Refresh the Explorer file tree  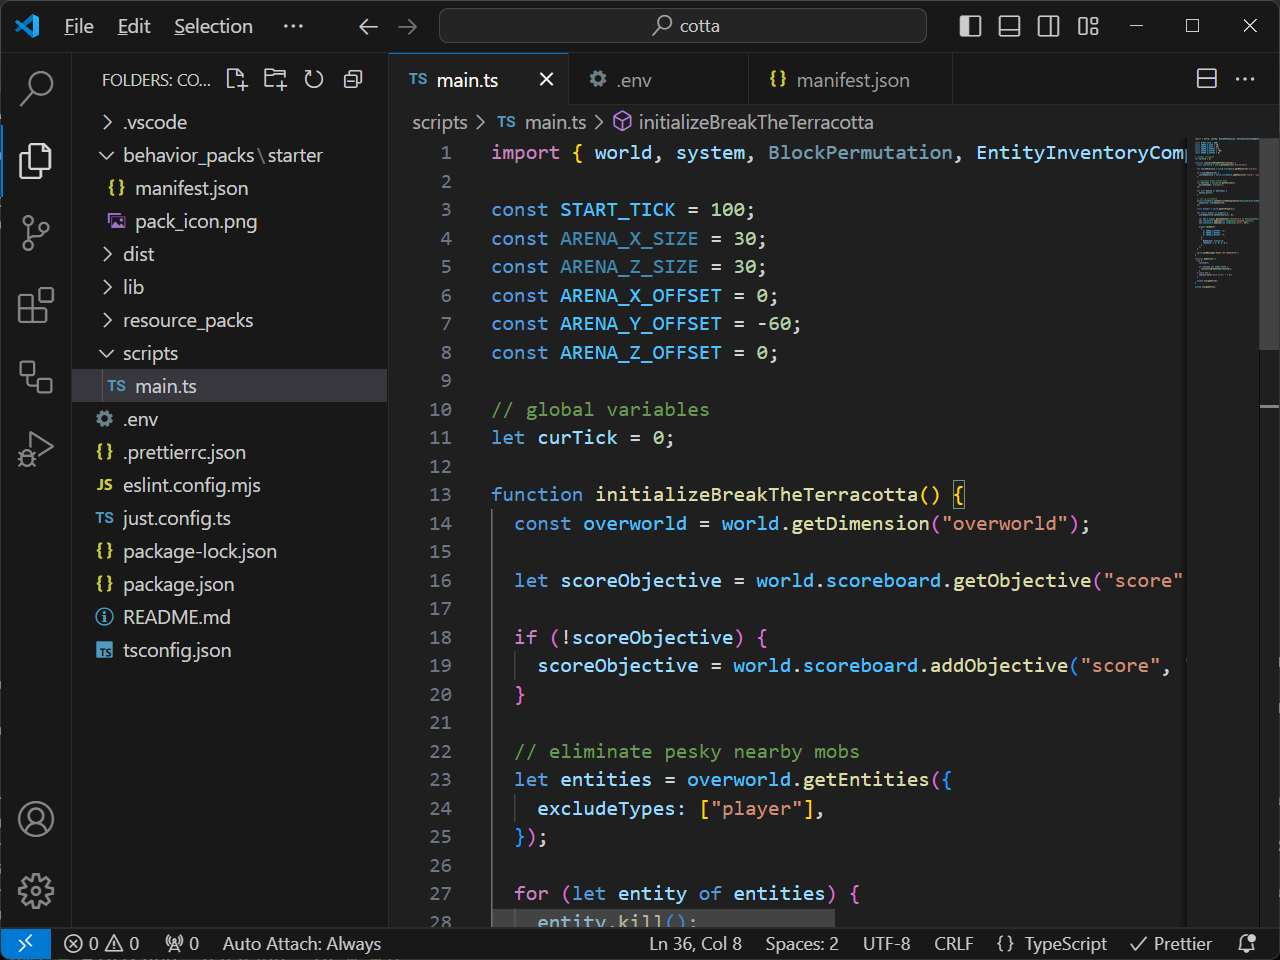[313, 78]
